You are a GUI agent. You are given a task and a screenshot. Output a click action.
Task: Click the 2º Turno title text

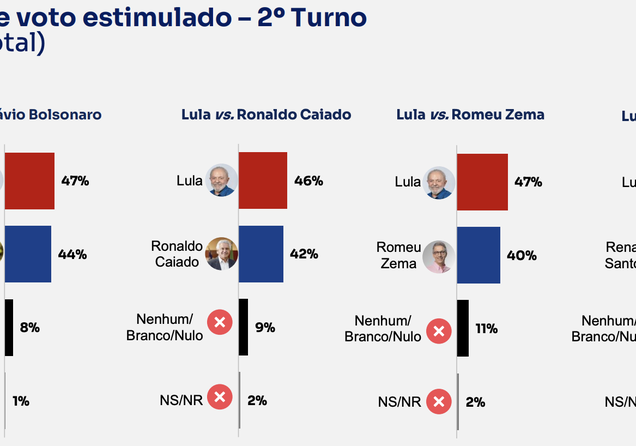click(312, 17)
